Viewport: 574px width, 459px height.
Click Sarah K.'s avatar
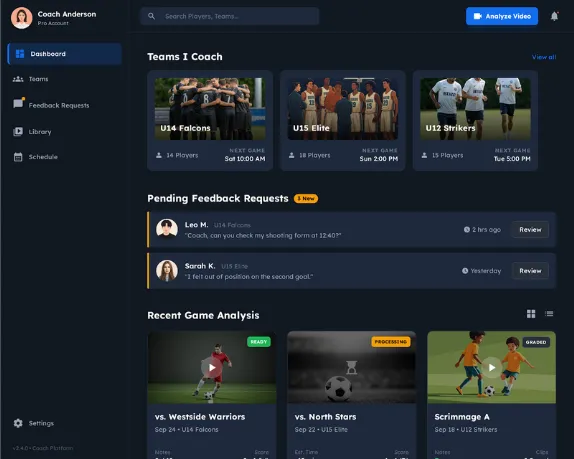167,271
